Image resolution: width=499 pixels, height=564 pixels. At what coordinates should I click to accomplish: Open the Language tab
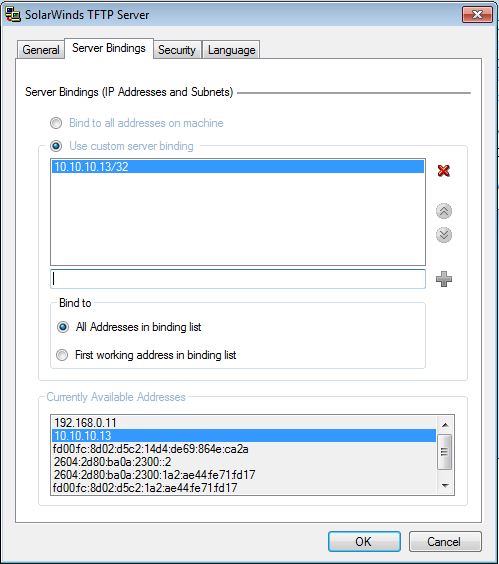click(x=231, y=50)
